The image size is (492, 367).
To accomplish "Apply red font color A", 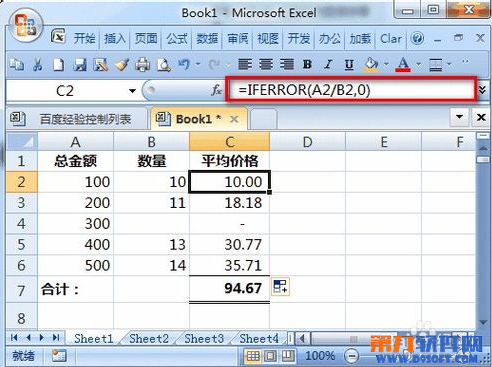I will click(403, 64).
